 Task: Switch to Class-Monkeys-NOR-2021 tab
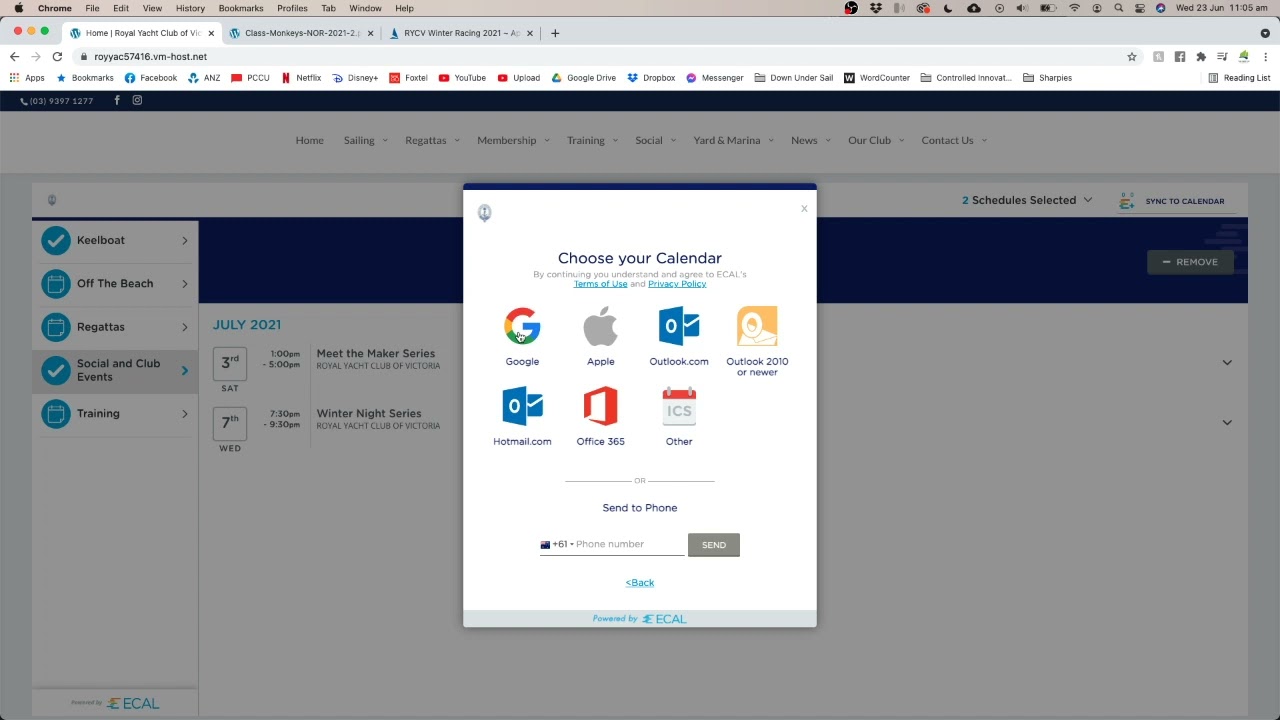coord(300,33)
